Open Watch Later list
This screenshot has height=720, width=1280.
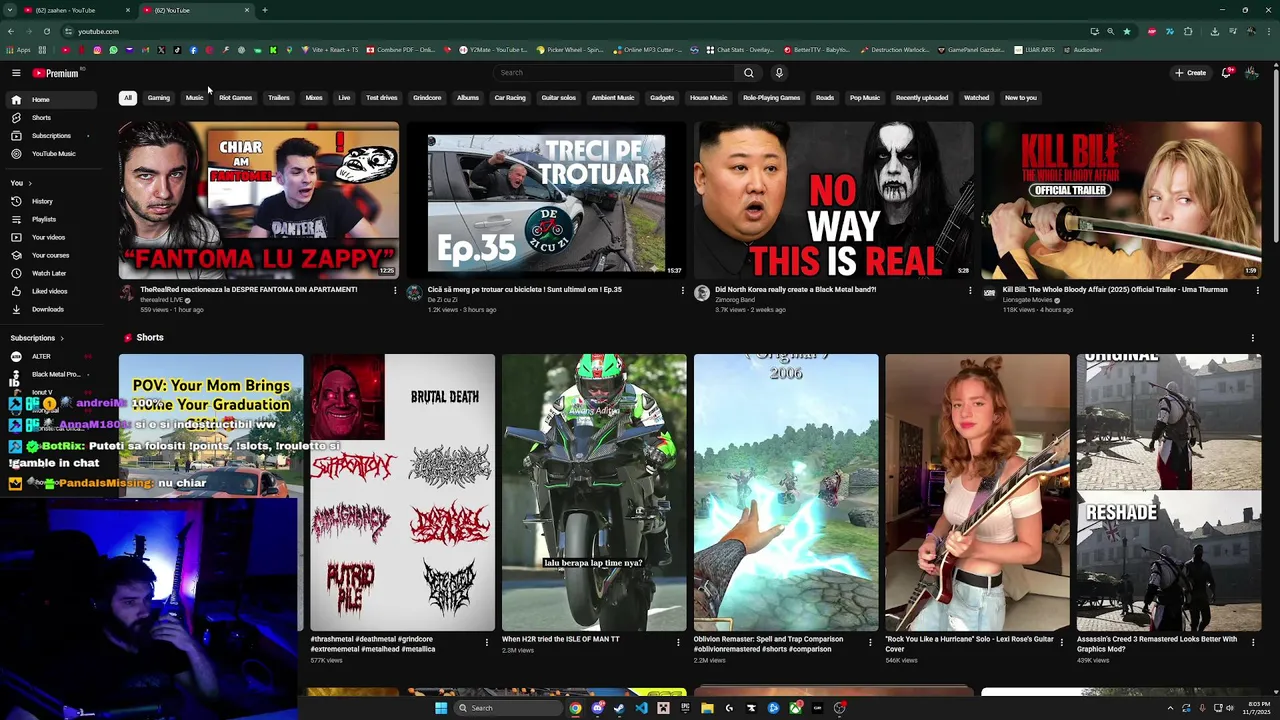(52, 273)
